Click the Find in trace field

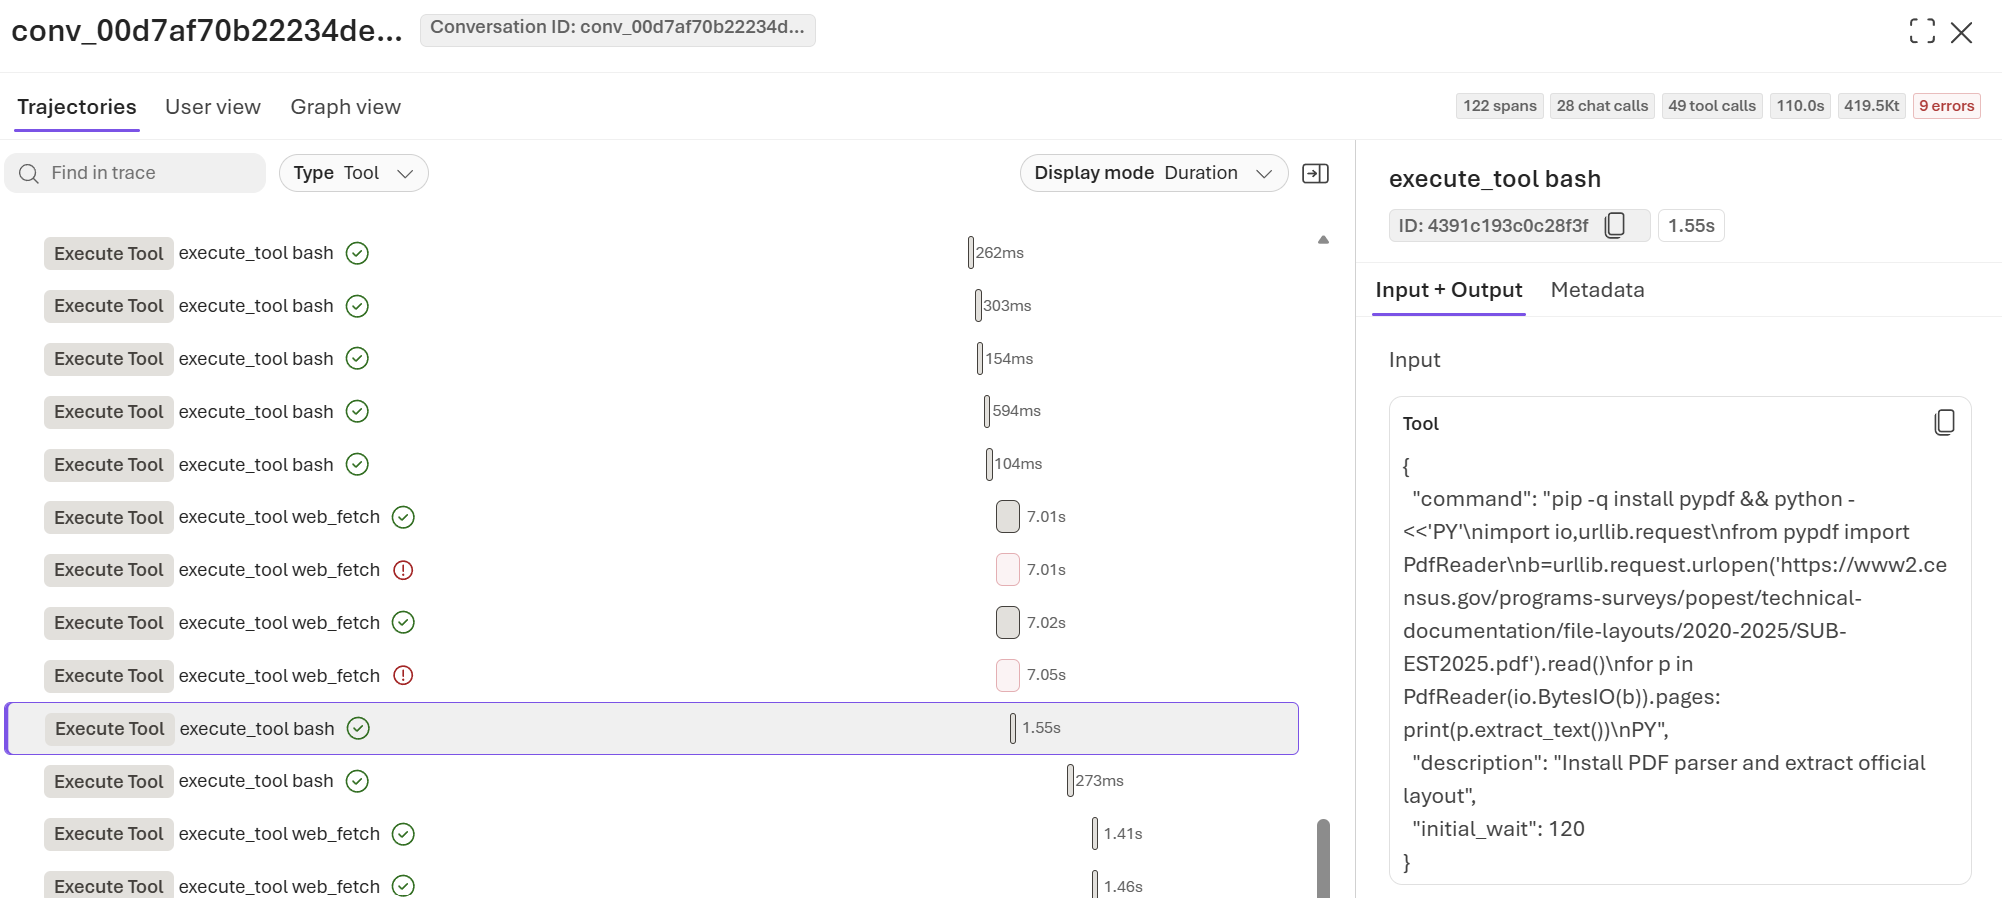[135, 173]
